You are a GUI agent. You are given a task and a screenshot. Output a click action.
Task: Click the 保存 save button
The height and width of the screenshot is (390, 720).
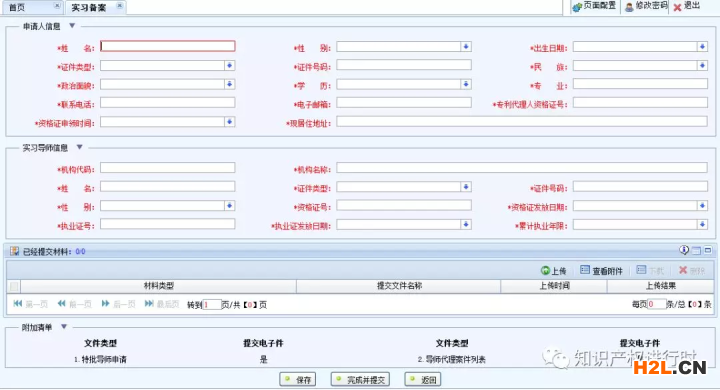click(x=298, y=379)
